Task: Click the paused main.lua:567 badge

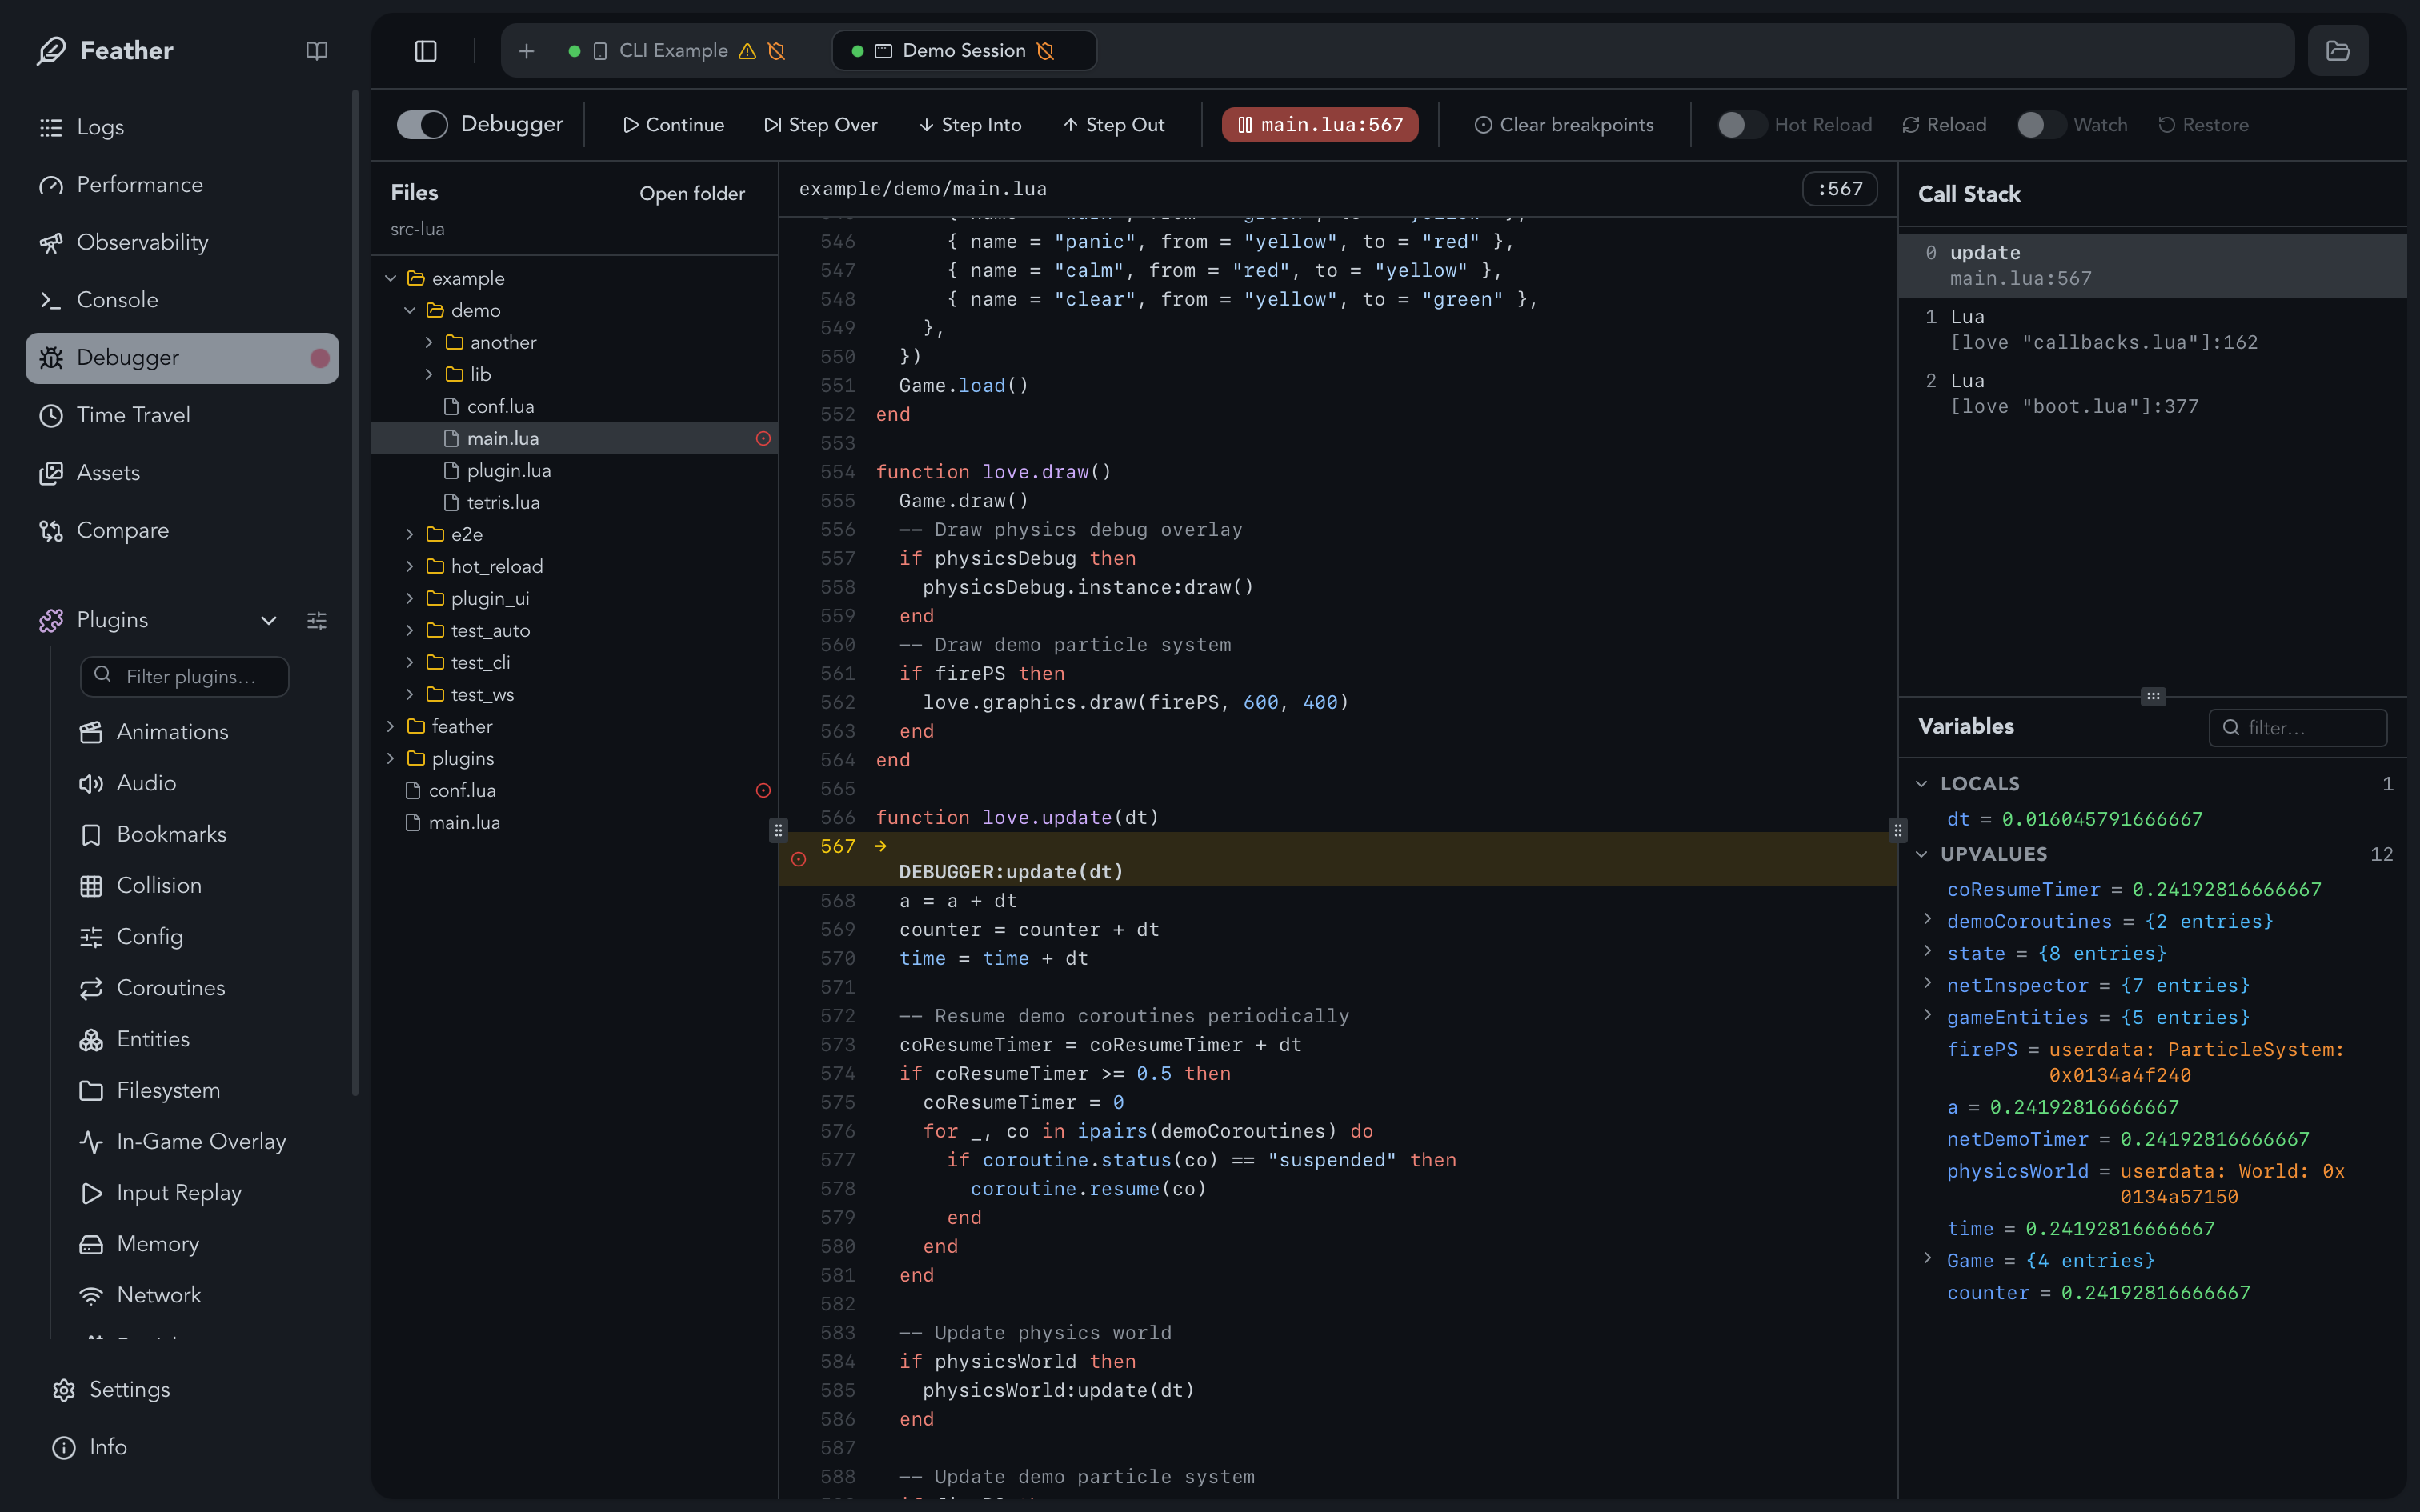Action: [x=1320, y=125]
